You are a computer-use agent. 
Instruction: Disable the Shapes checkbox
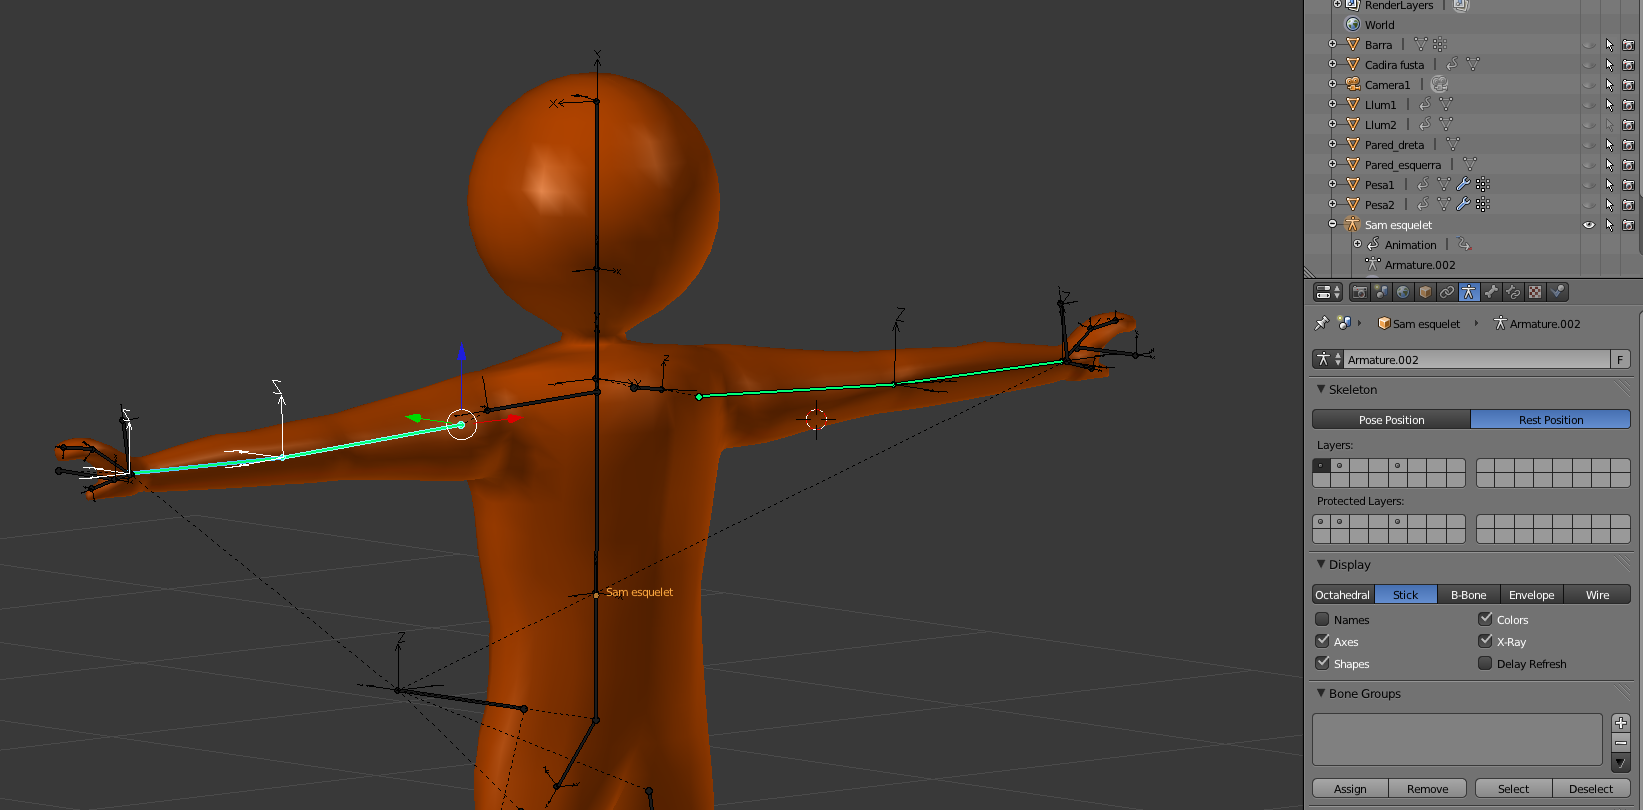[x=1322, y=663]
